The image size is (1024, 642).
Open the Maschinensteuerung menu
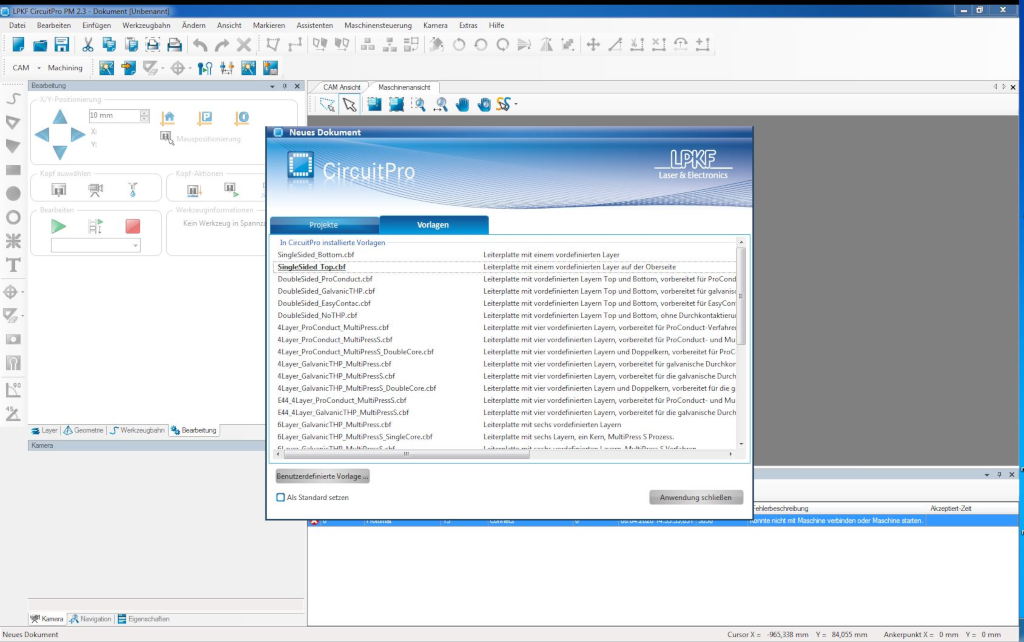click(377, 25)
